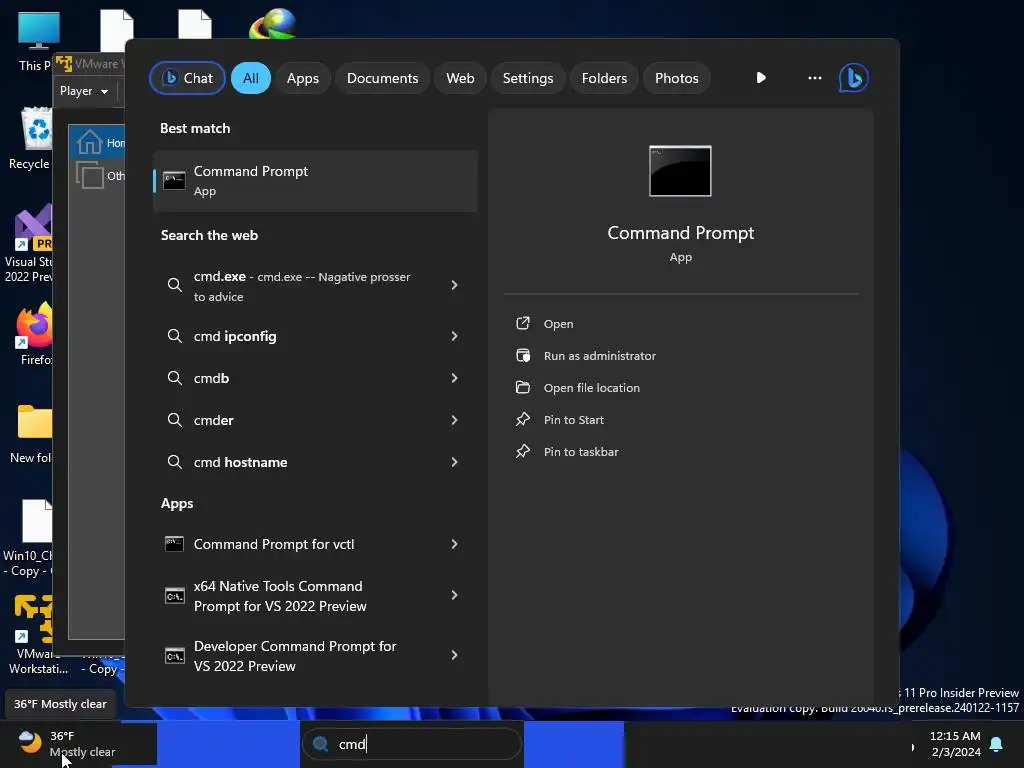1024x768 pixels.
Task: Switch to the Folders filter tab
Action: click(x=604, y=78)
